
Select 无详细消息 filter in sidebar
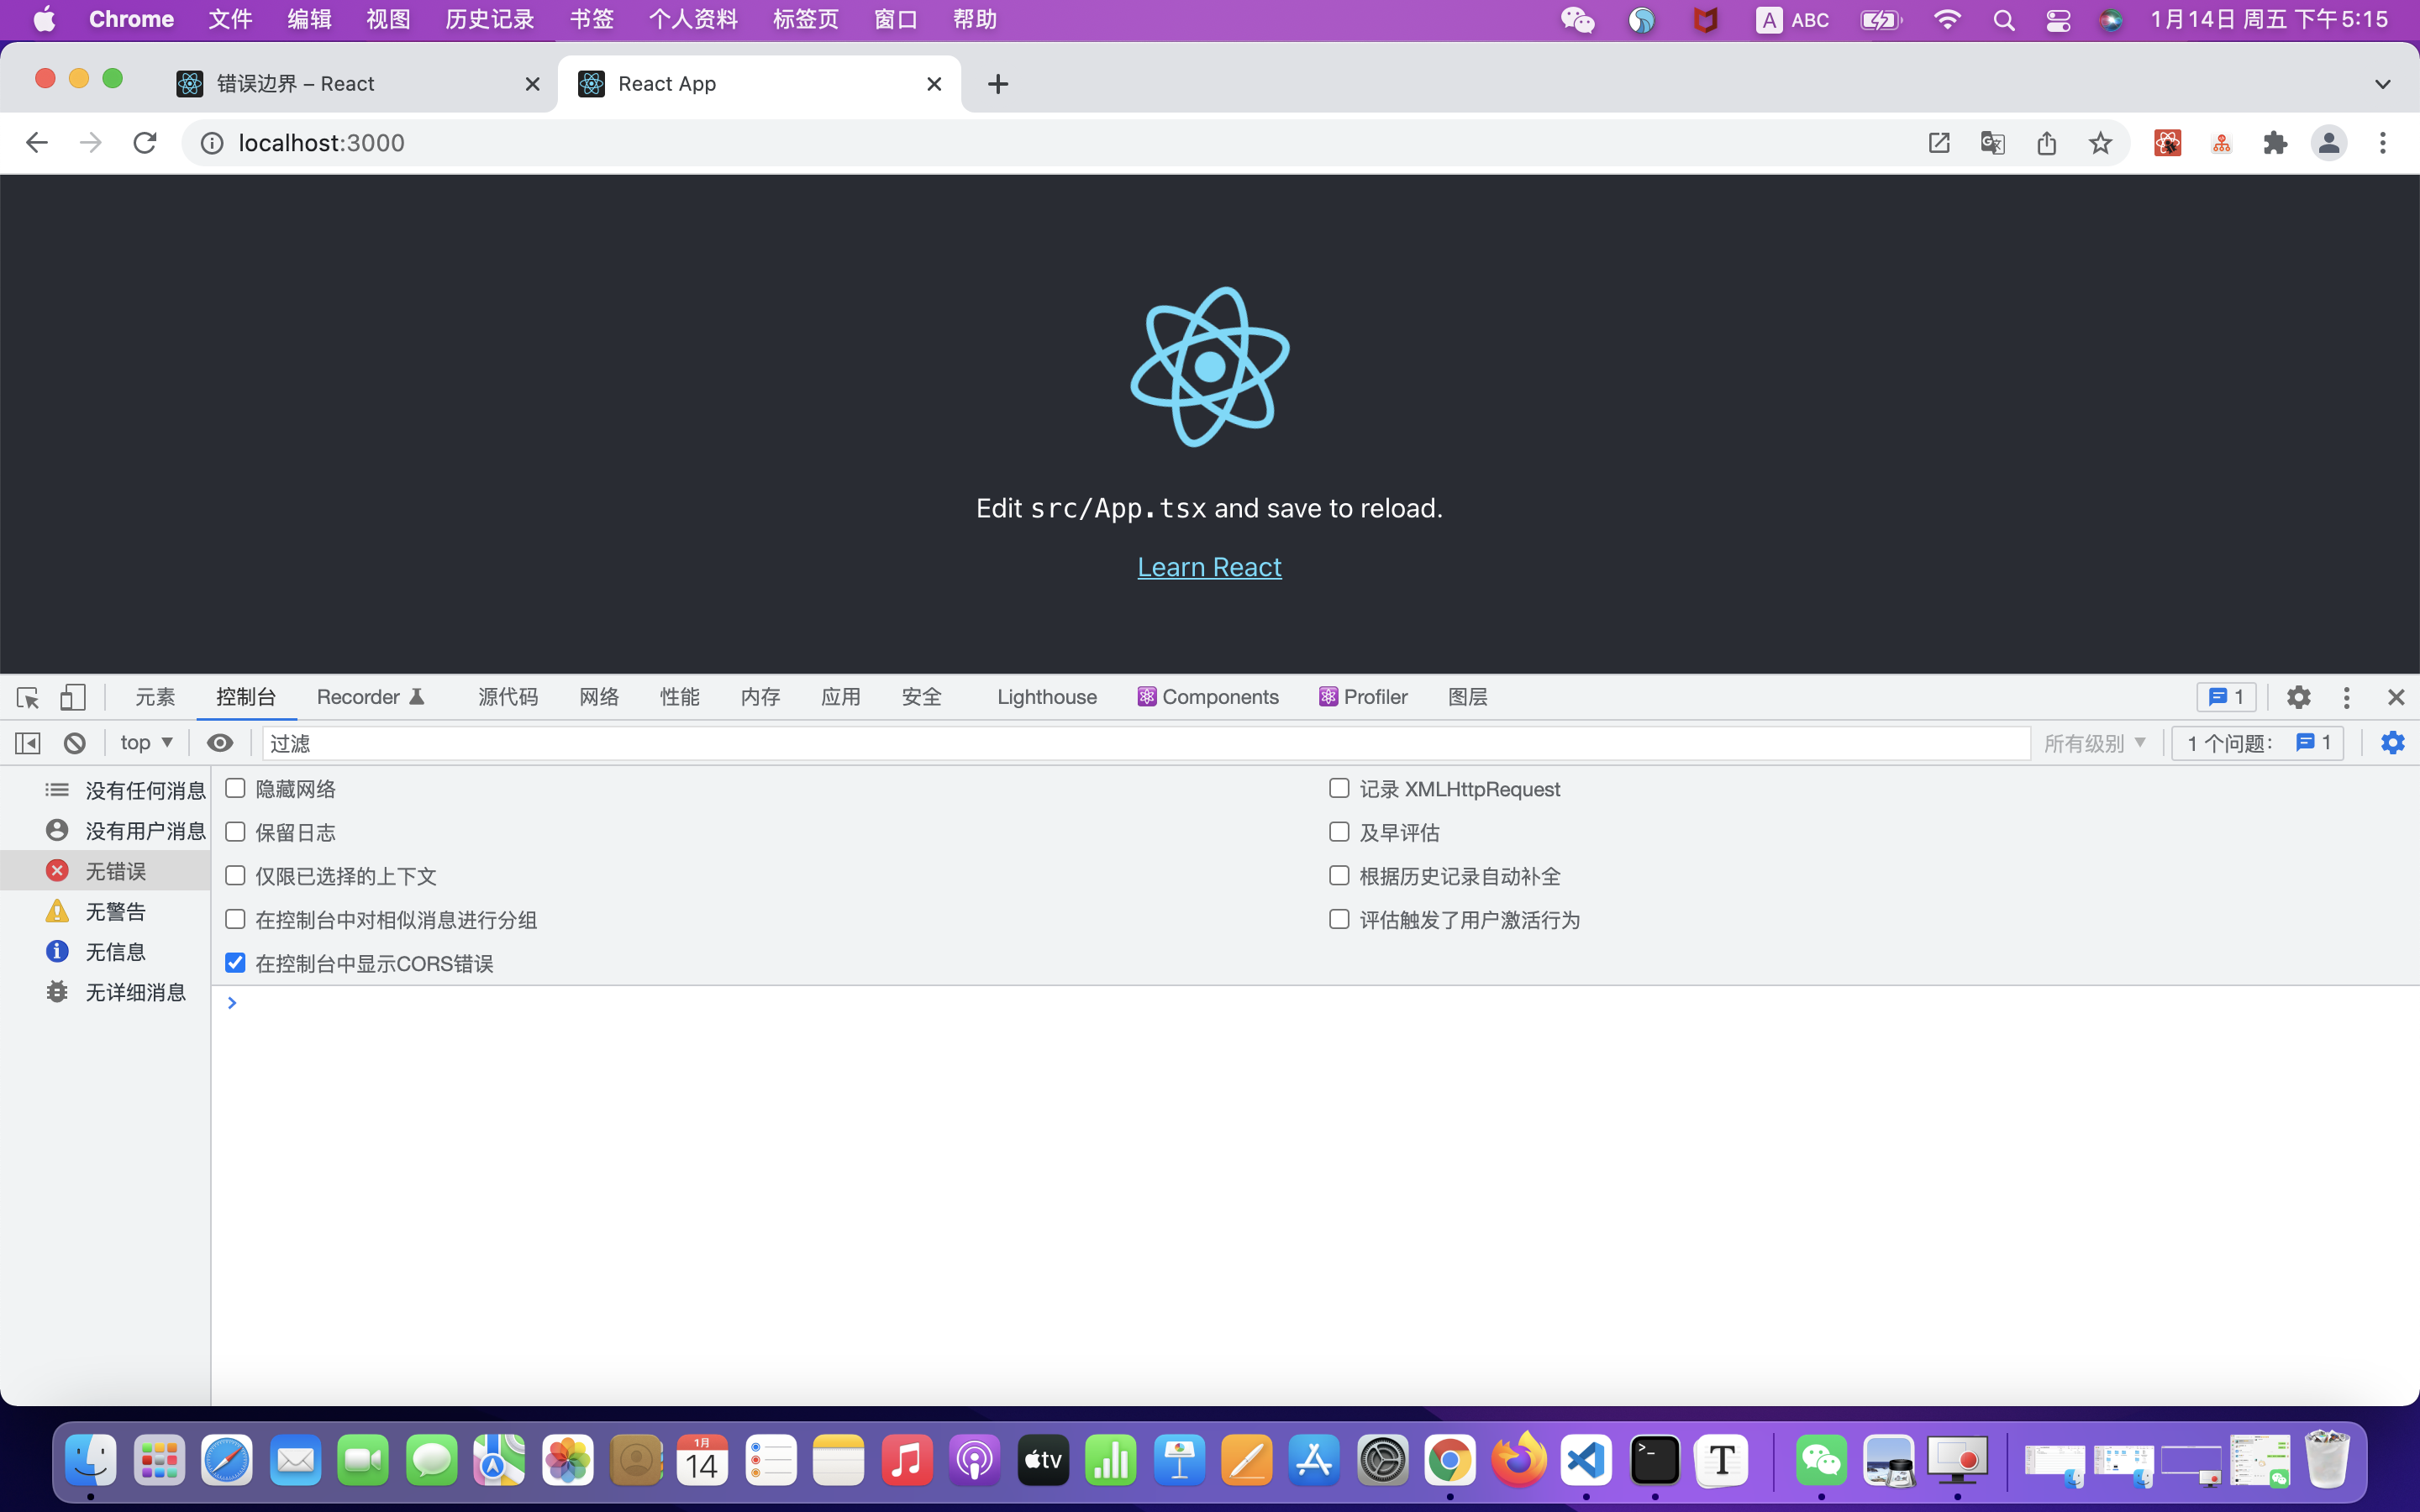(105, 992)
